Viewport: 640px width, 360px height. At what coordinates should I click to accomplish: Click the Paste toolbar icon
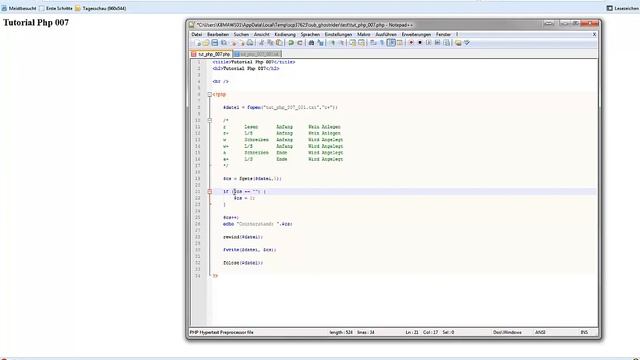coord(280,43)
